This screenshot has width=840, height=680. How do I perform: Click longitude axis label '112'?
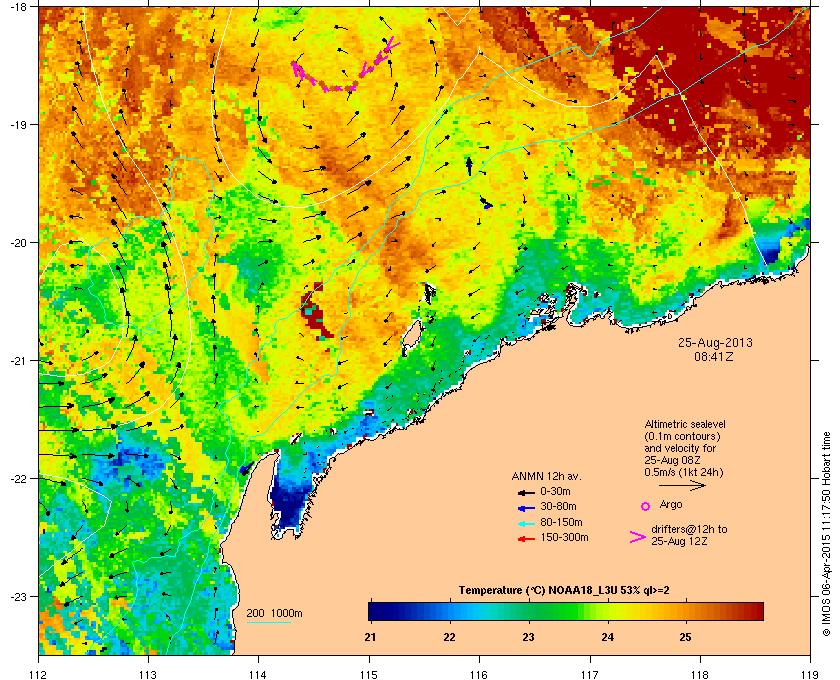point(39,674)
